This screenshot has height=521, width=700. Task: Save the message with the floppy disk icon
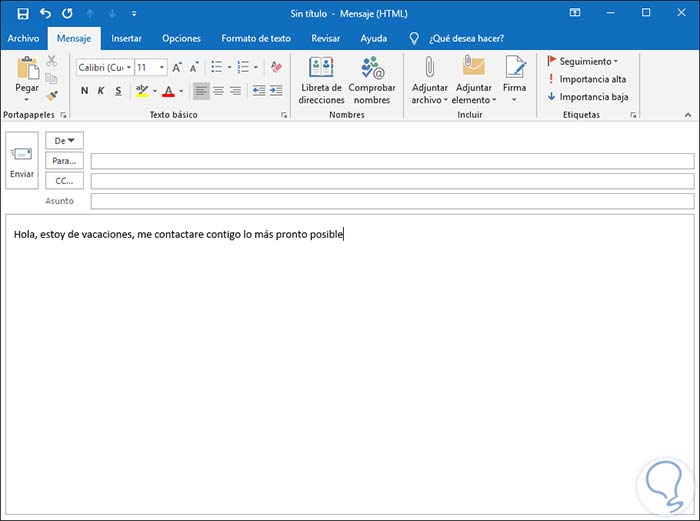pyautogui.click(x=23, y=14)
